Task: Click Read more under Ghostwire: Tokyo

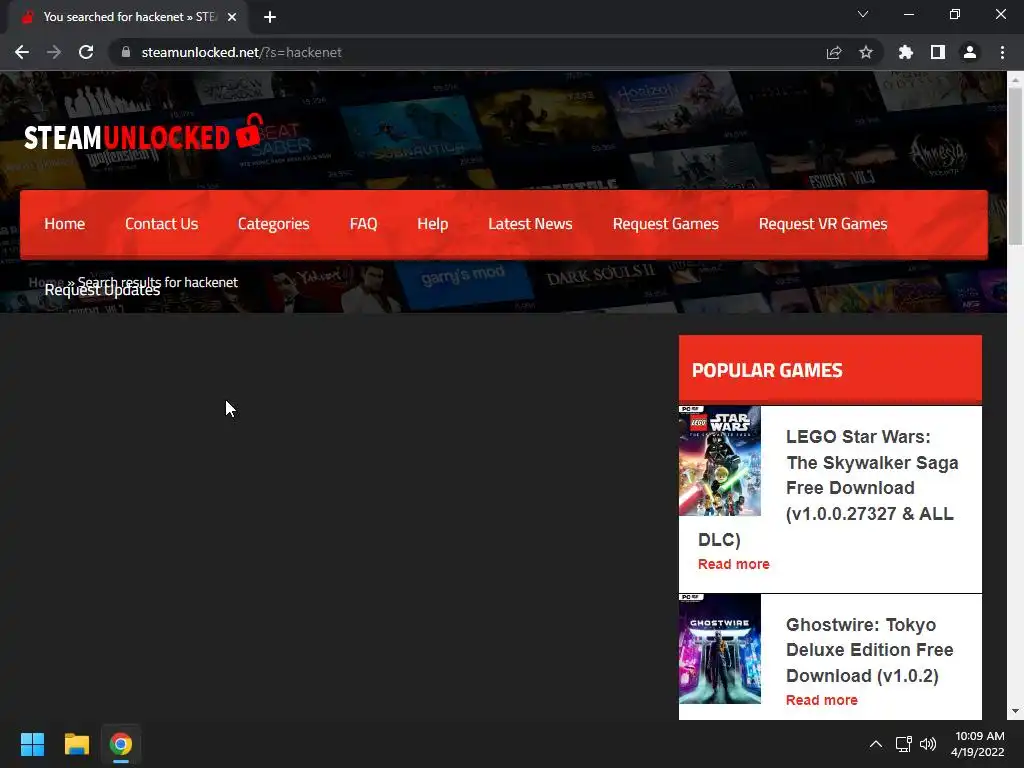Action: 822,700
